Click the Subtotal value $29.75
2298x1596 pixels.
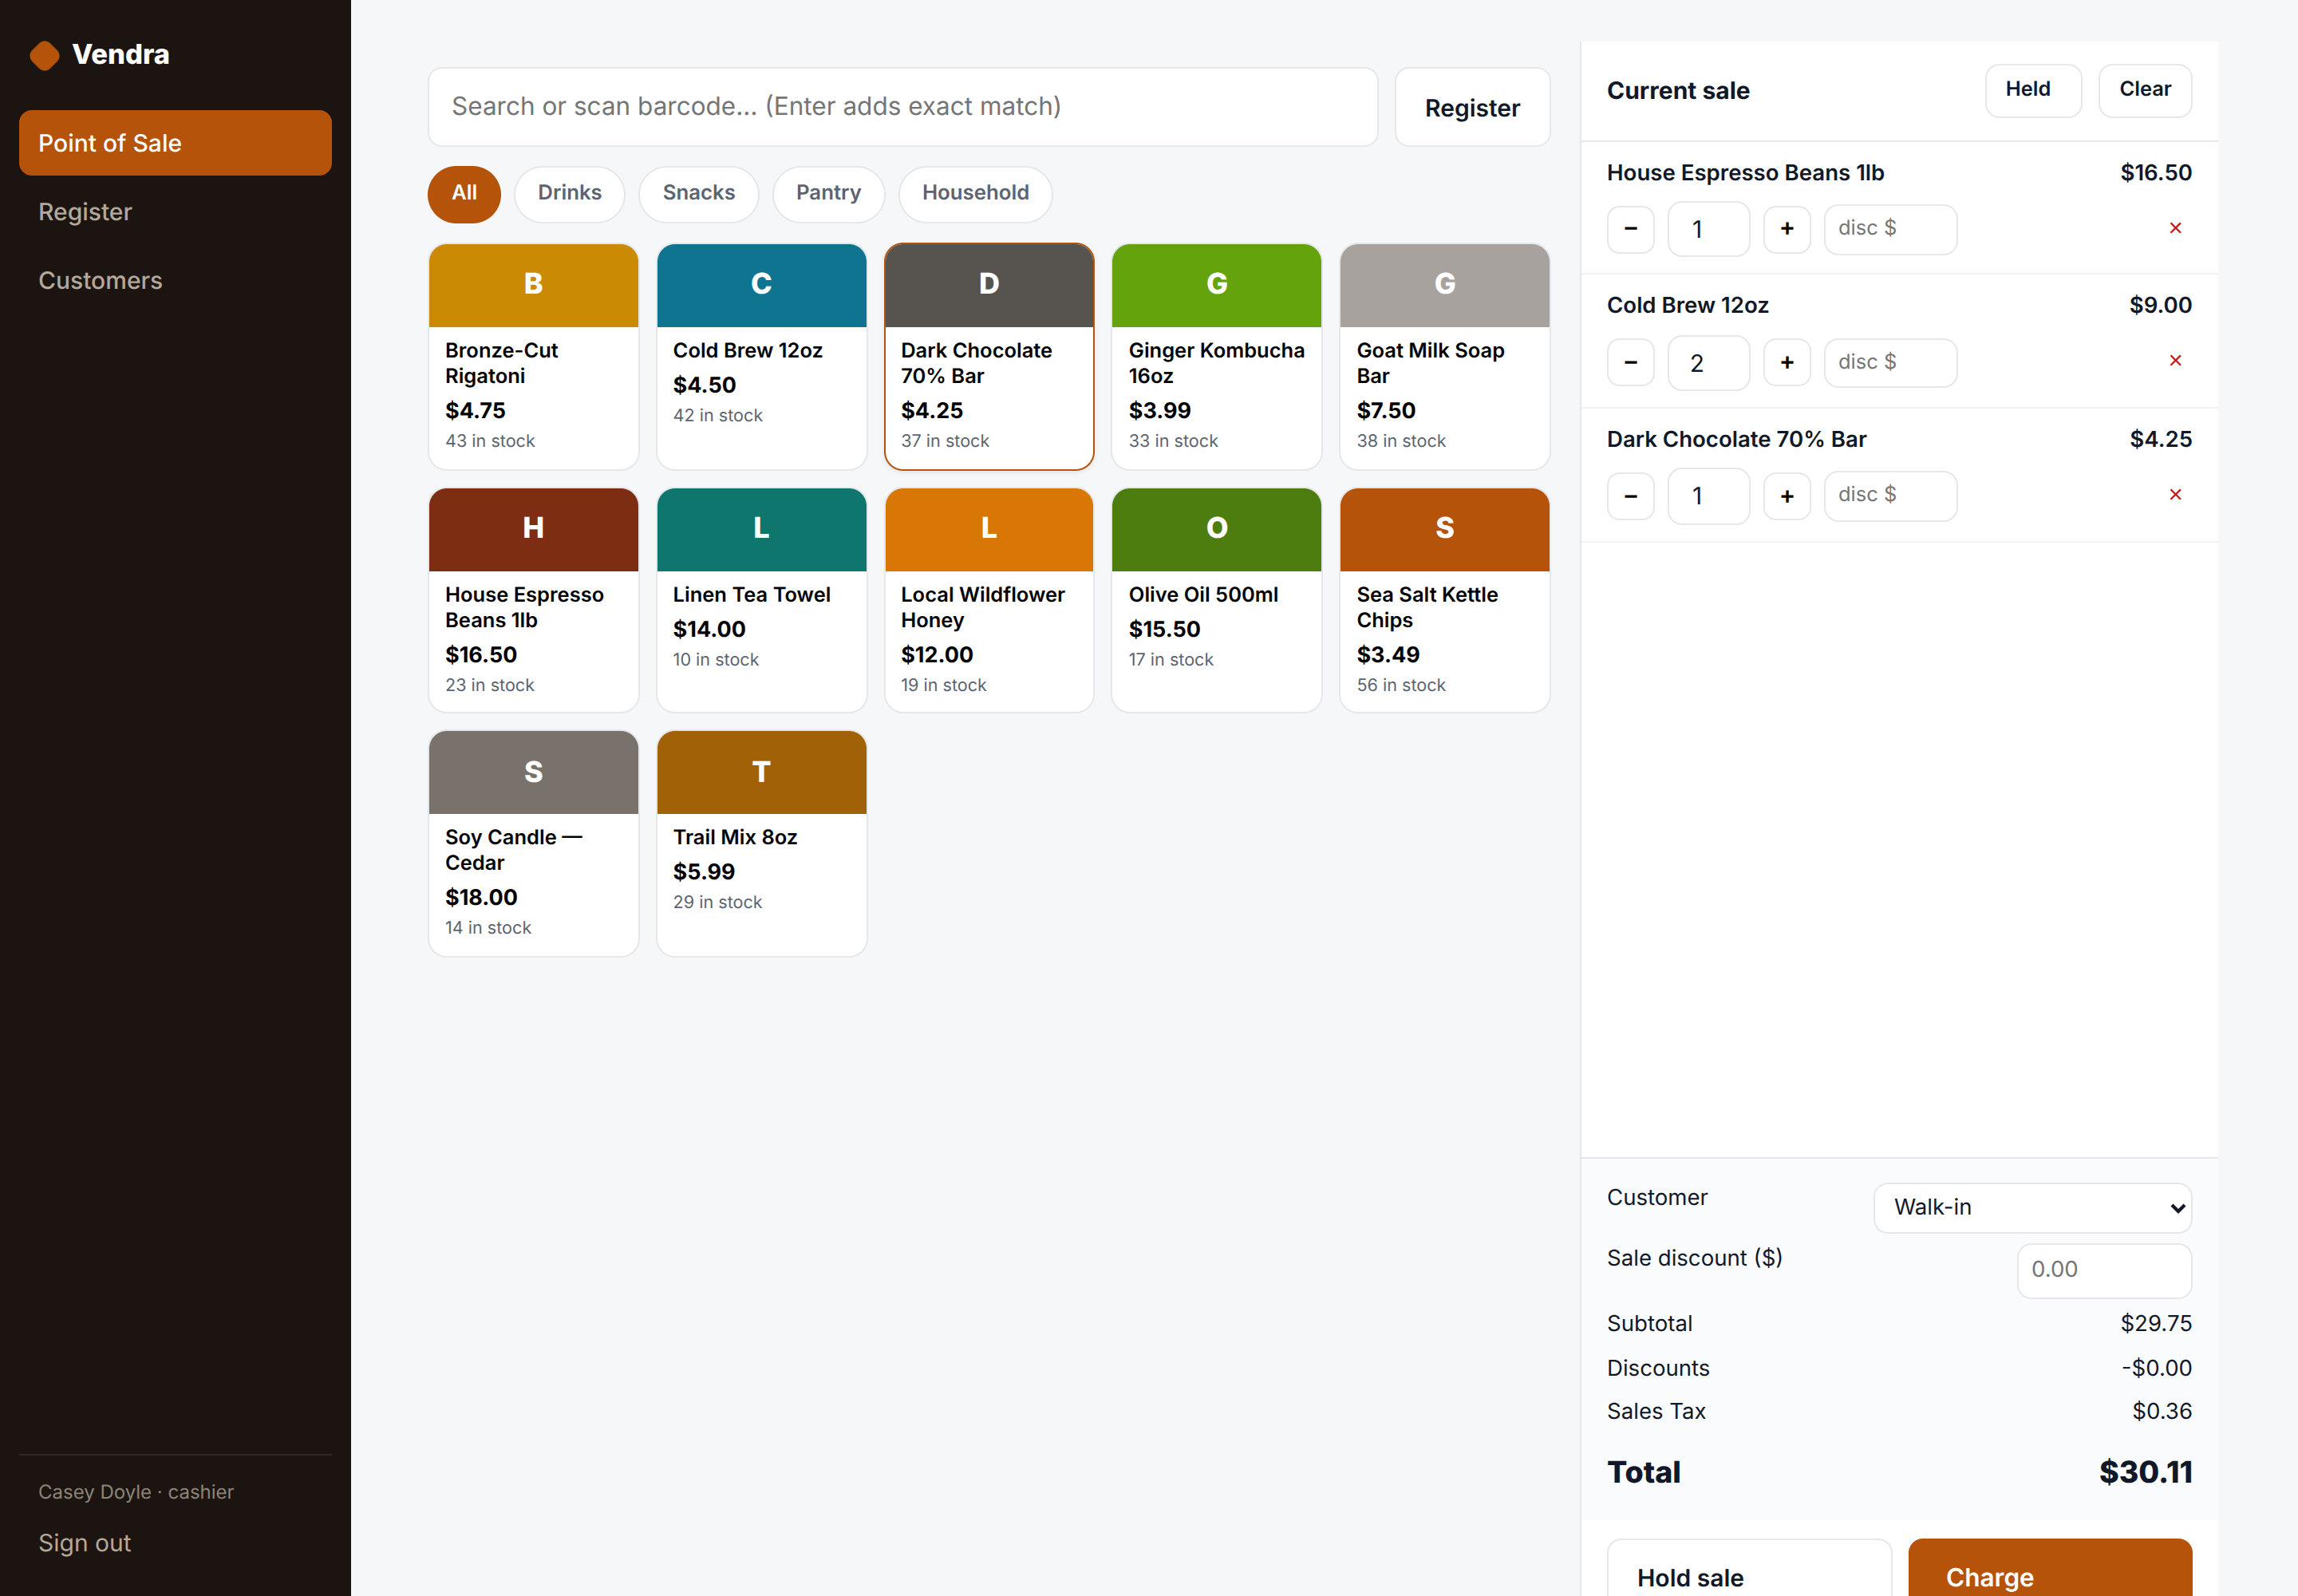[x=2156, y=1324]
